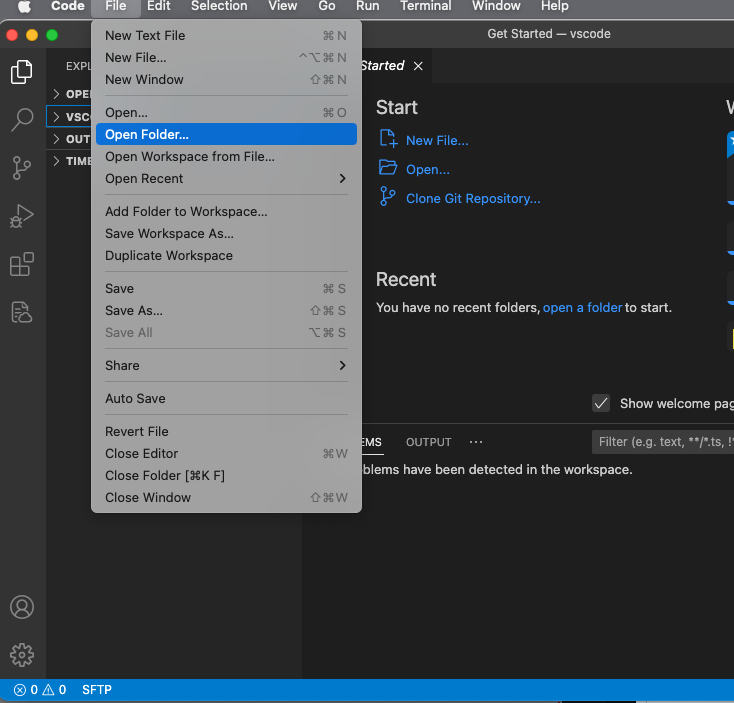The height and width of the screenshot is (703, 734).
Task: Click the 'open a folder' link
Action: pos(582,308)
